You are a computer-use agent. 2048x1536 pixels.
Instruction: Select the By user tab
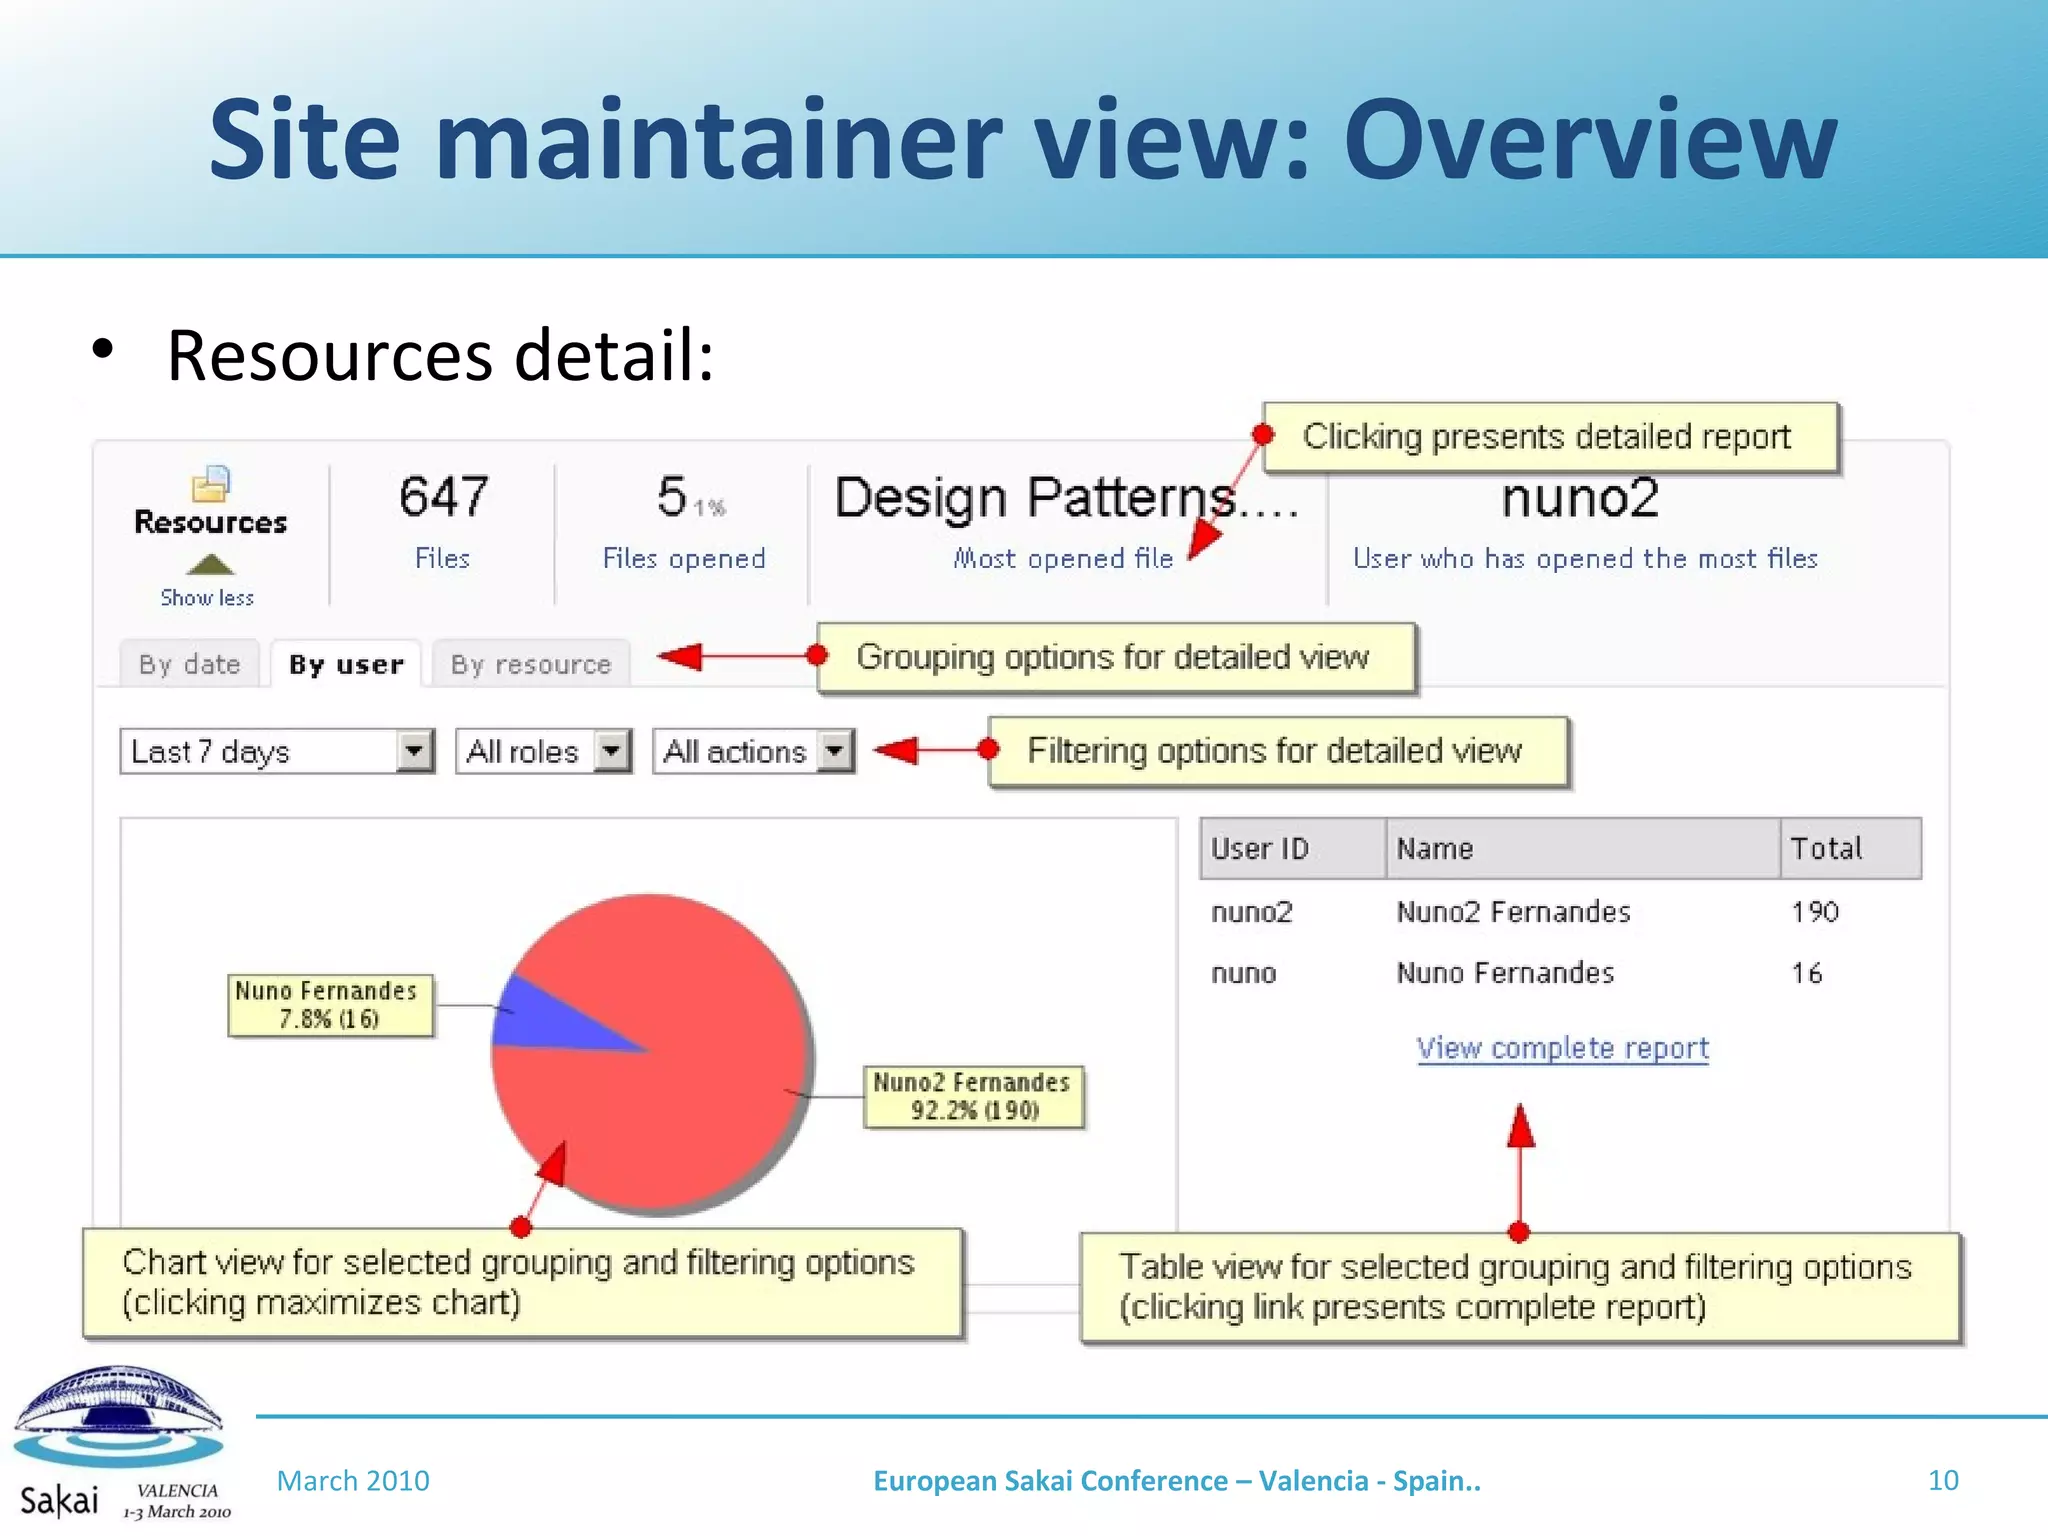(x=346, y=664)
